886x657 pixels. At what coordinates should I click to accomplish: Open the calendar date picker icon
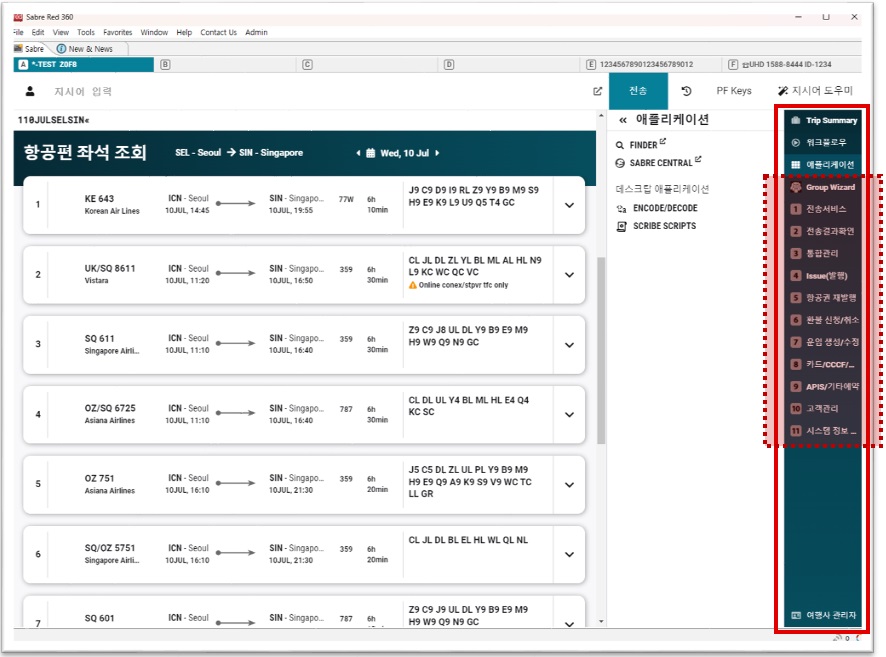(x=371, y=153)
